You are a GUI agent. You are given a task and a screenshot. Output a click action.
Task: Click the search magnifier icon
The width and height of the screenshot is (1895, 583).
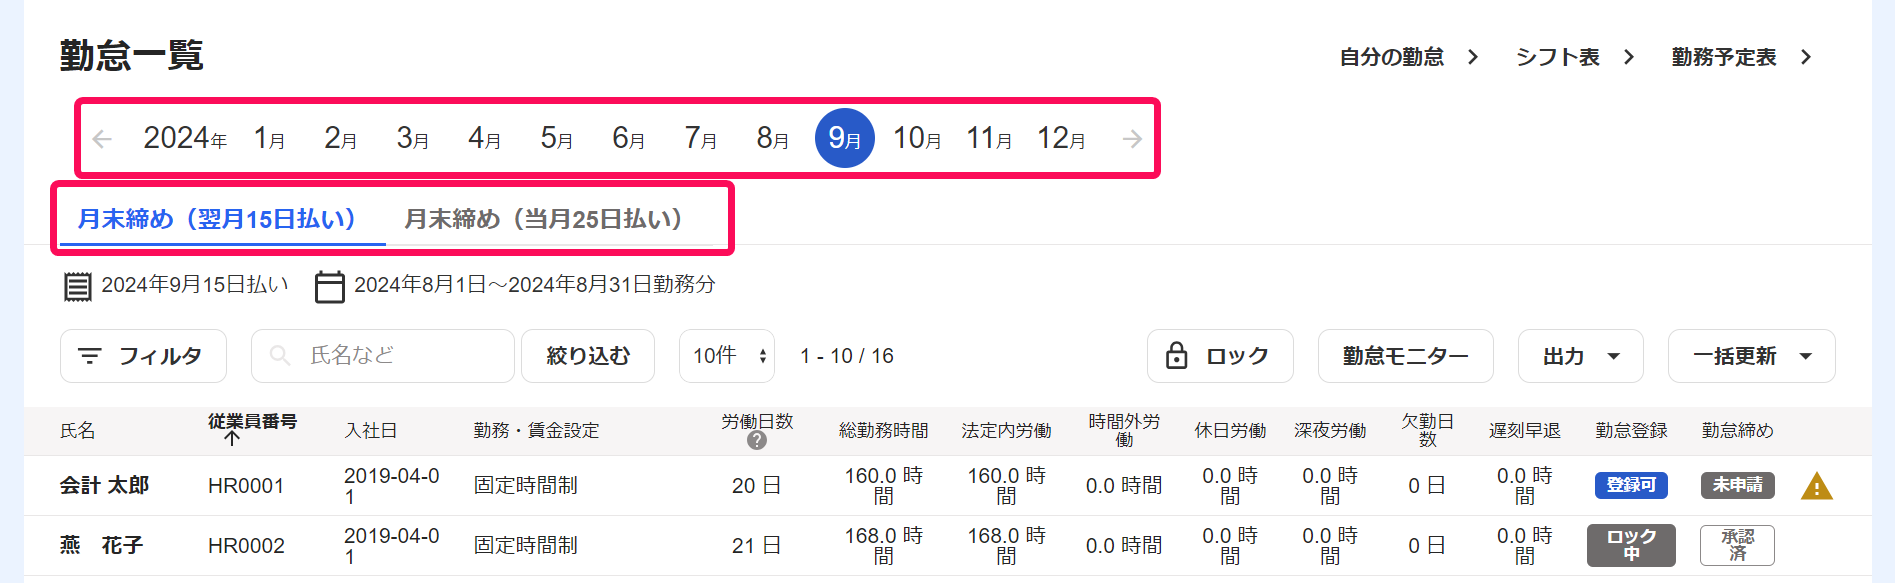(x=280, y=356)
